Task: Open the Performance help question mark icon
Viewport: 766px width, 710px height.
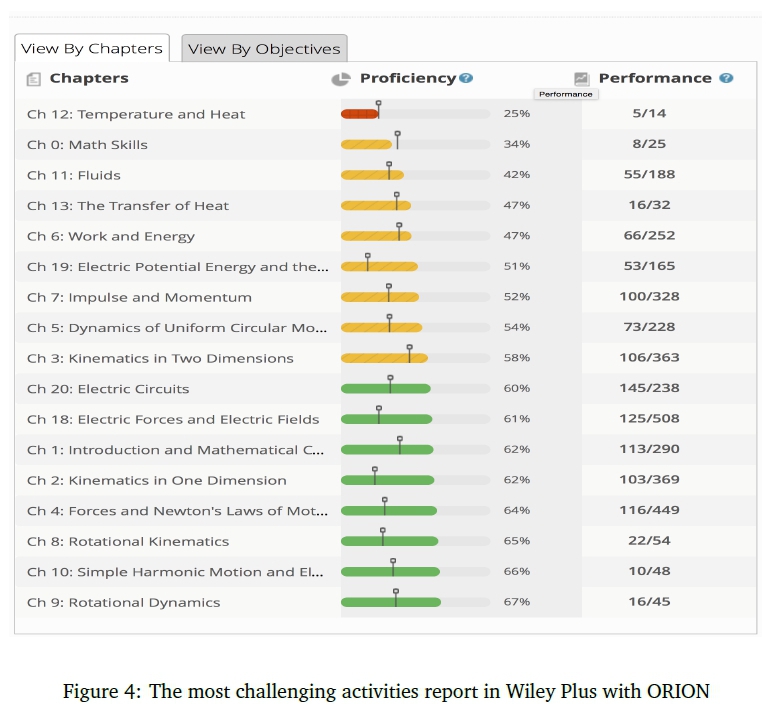Action: point(726,78)
